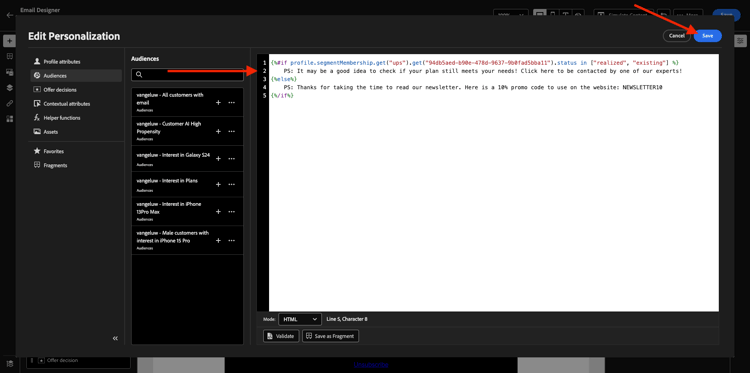Add 'Interest in Plans' audience

(x=218, y=185)
